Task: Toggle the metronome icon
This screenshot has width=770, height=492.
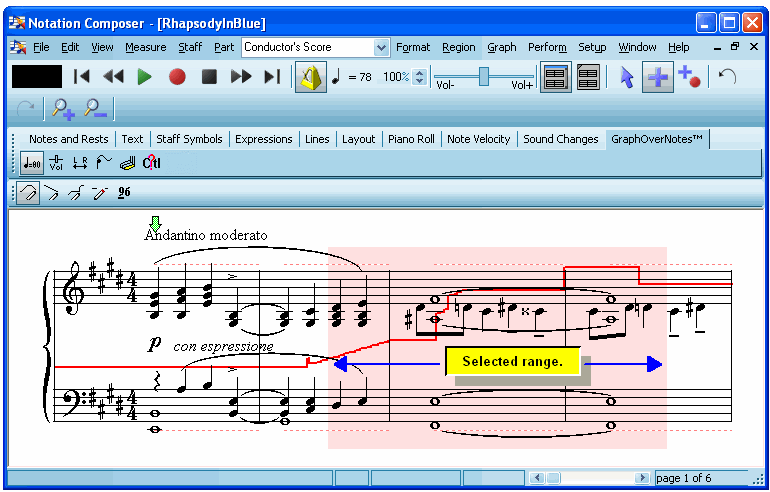Action: [x=310, y=77]
